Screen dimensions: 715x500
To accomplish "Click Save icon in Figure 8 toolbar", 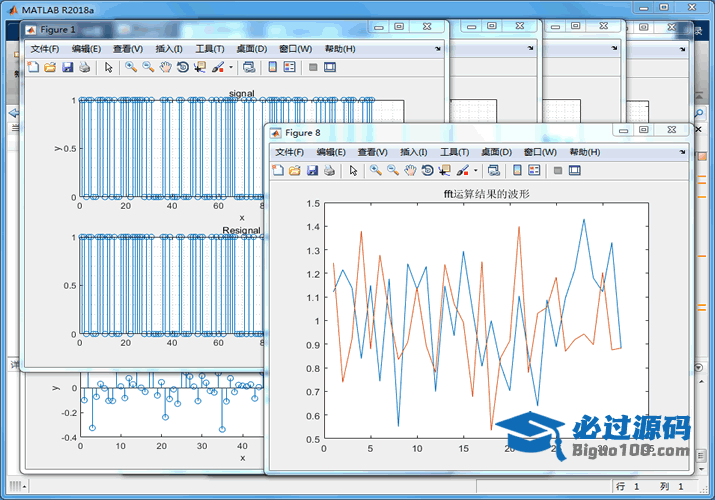I will pyautogui.click(x=312, y=170).
